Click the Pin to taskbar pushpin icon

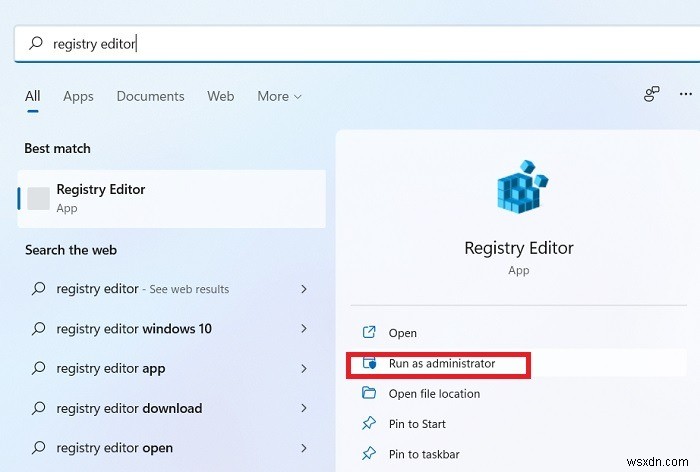(x=369, y=454)
